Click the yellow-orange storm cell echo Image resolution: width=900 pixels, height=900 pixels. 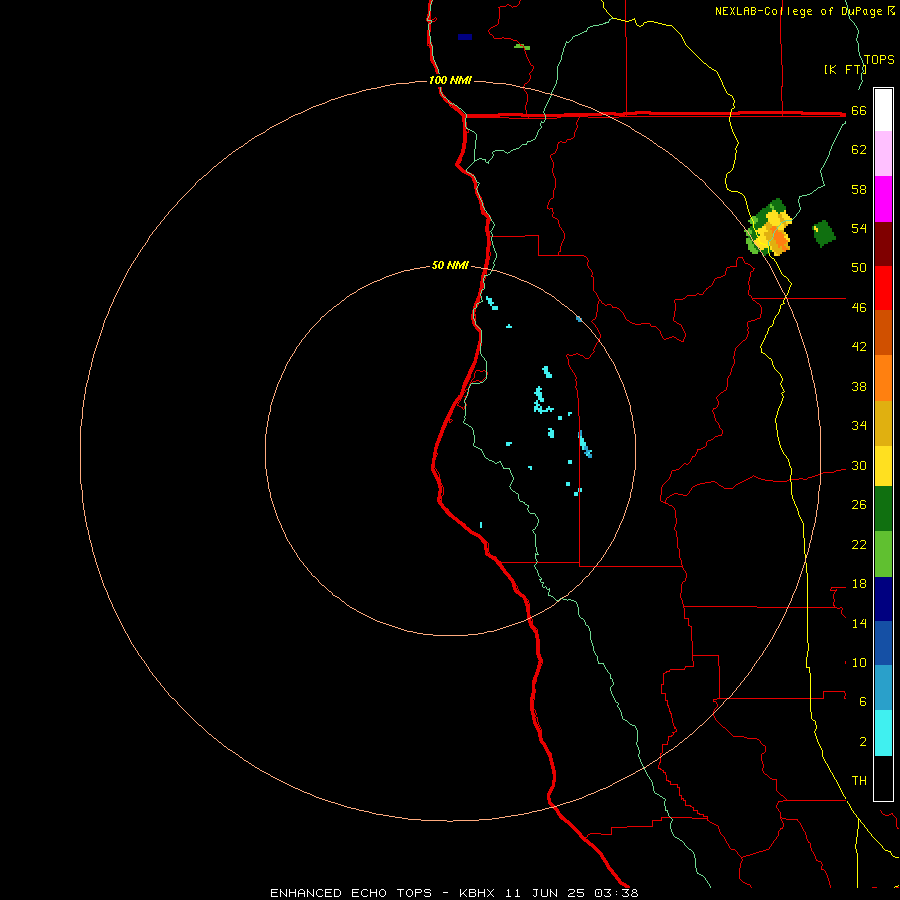point(770,228)
